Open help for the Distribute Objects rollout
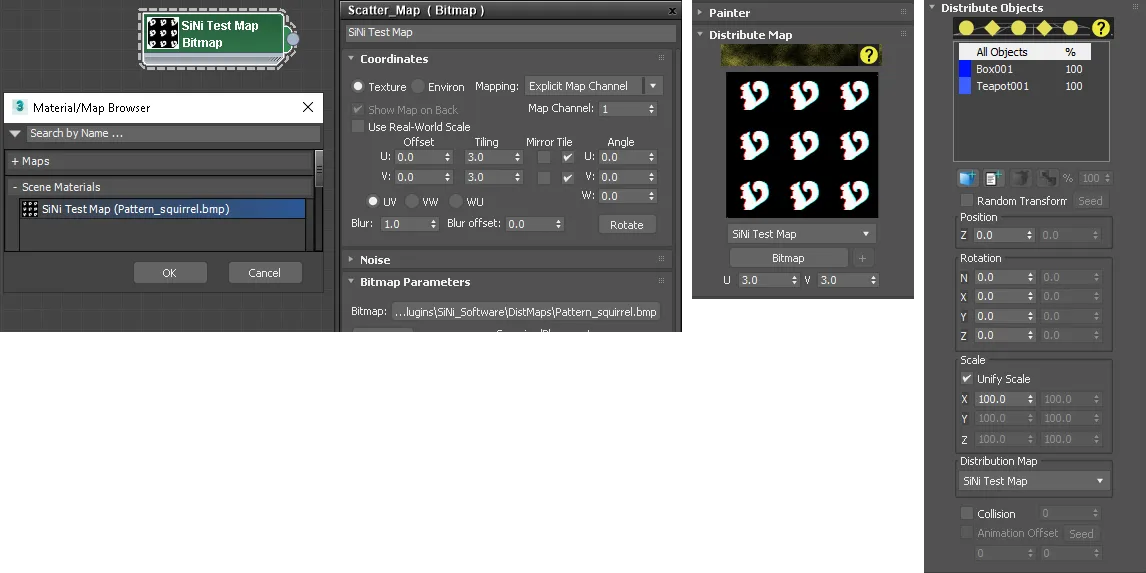 1101,29
